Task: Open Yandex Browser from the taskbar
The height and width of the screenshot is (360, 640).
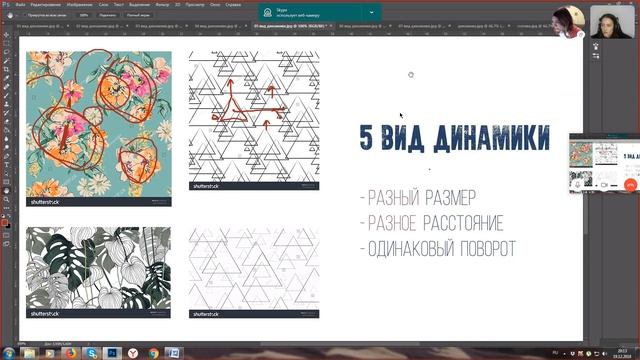Action: click(133, 353)
